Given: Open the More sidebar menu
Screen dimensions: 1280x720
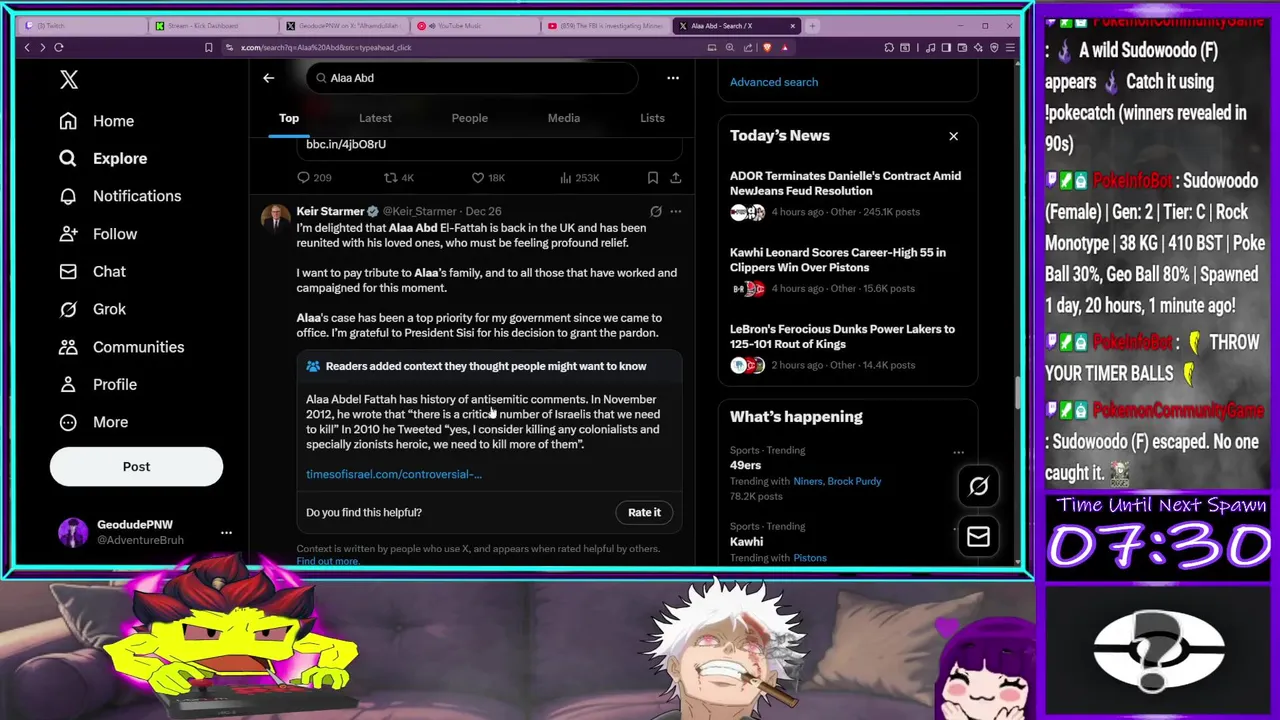Looking at the screenshot, I should [x=93, y=422].
